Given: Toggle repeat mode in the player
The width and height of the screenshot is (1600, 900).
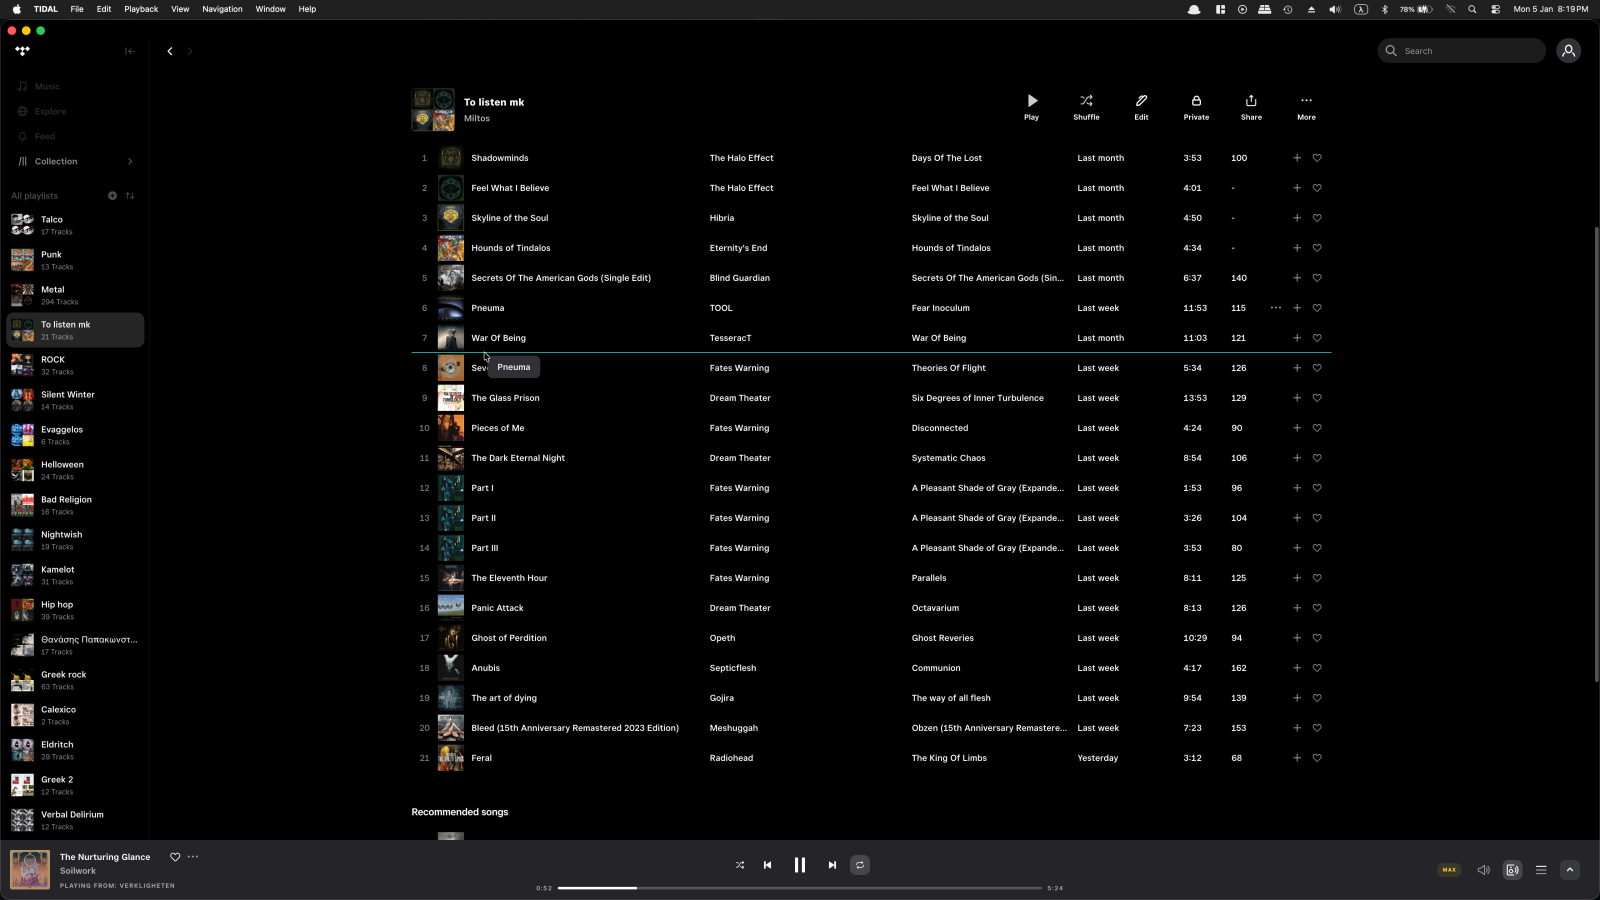Looking at the screenshot, I should point(860,865).
